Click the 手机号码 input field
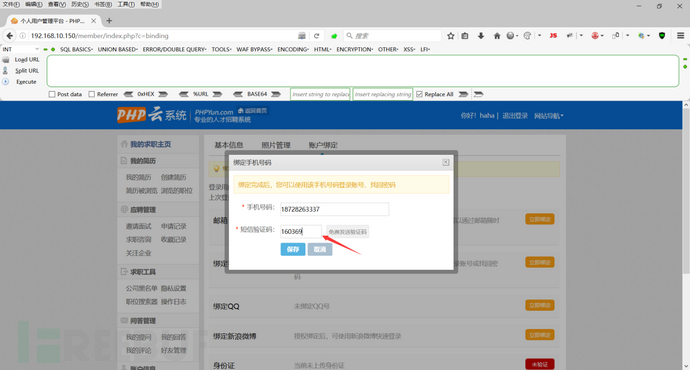This screenshot has height=370, width=690. (334, 209)
